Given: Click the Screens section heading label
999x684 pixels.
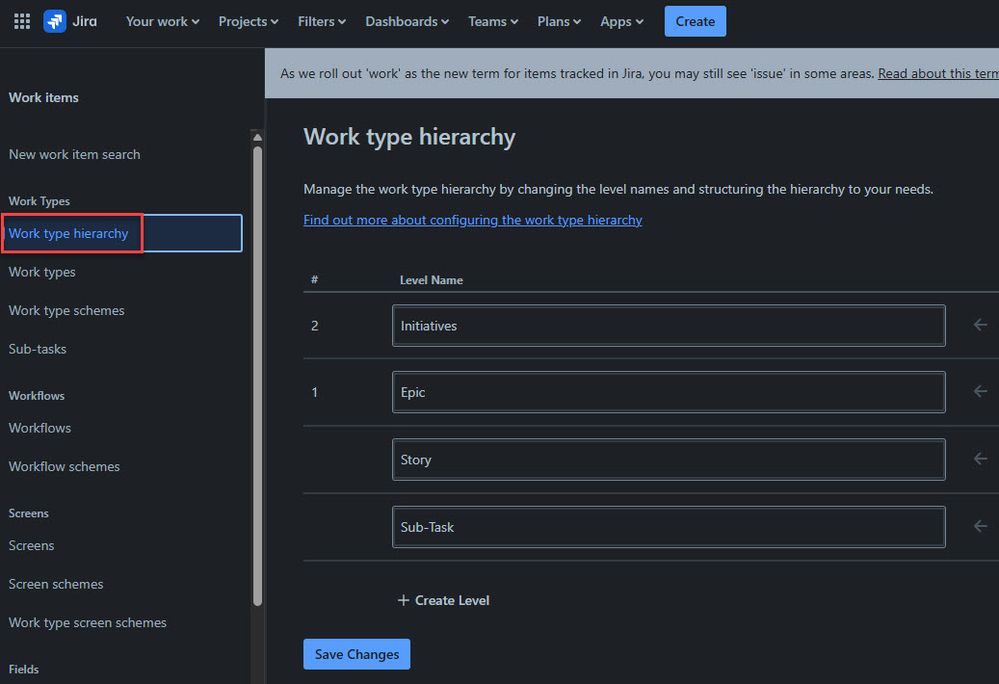Looking at the screenshot, I should click(29, 513).
